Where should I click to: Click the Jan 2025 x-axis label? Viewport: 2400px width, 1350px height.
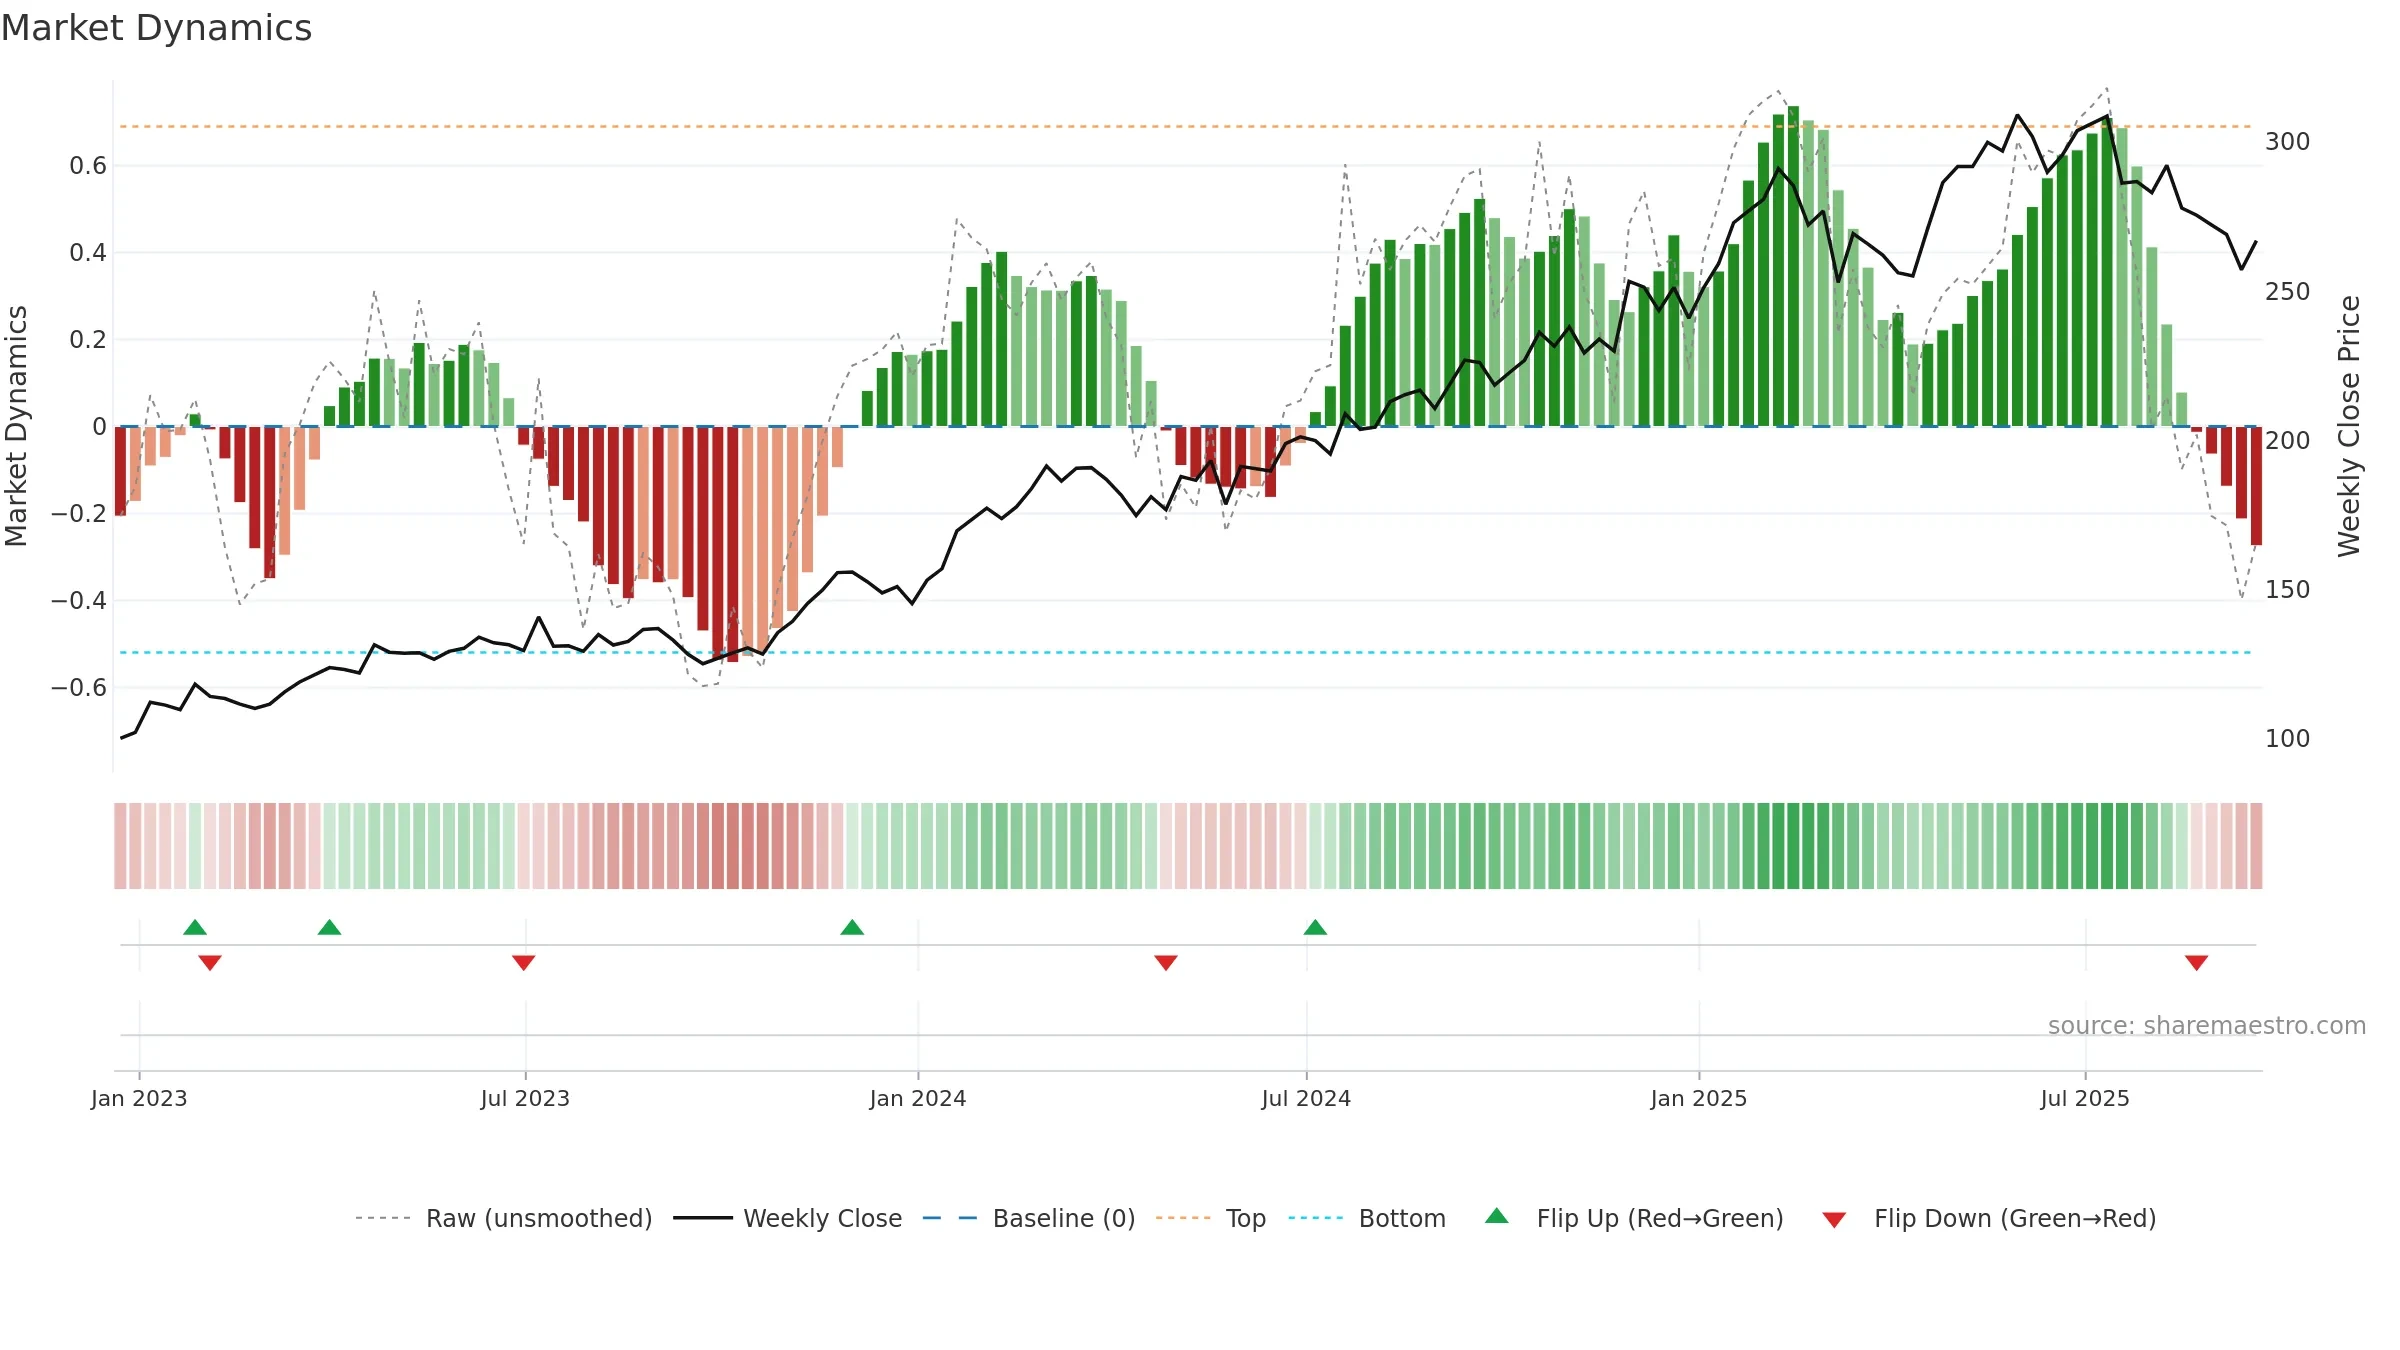click(1699, 1098)
